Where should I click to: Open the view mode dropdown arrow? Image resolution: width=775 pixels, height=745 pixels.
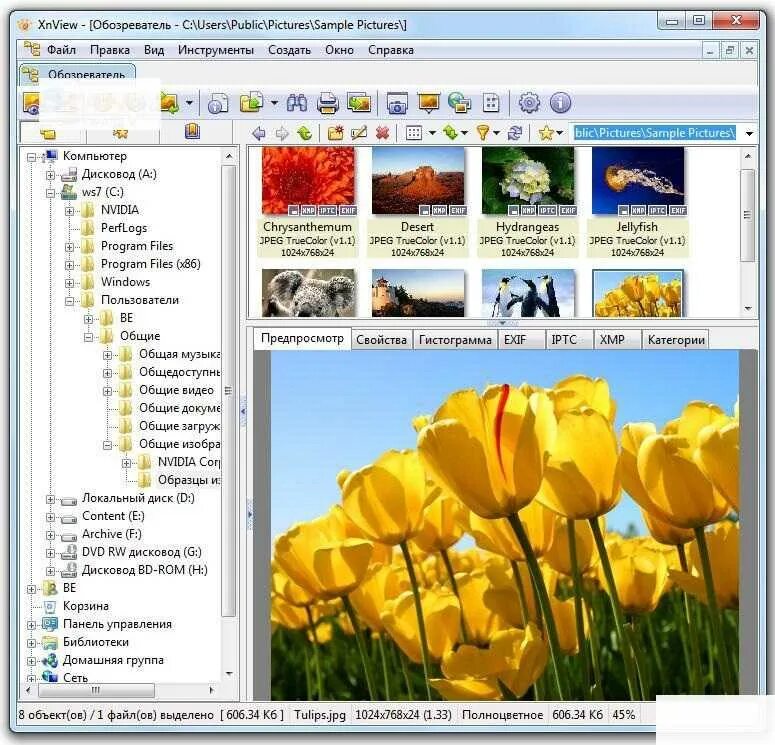432,133
